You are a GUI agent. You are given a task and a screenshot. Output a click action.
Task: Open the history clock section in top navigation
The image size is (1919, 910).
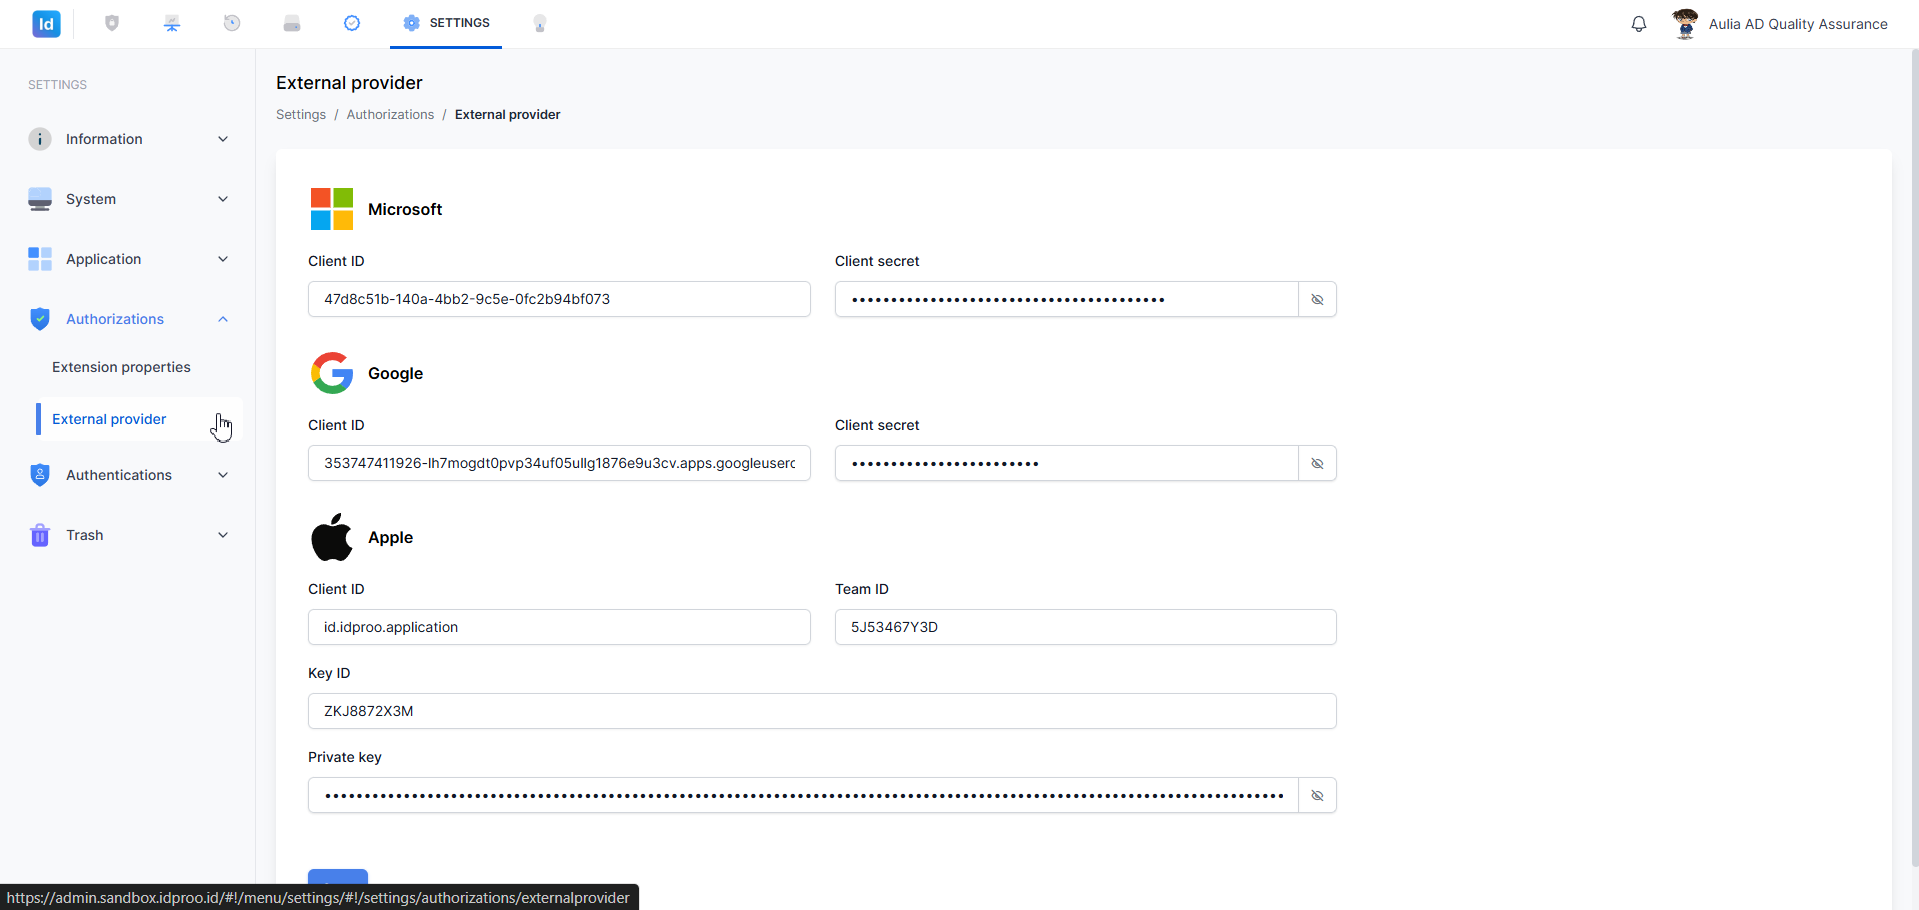(232, 23)
